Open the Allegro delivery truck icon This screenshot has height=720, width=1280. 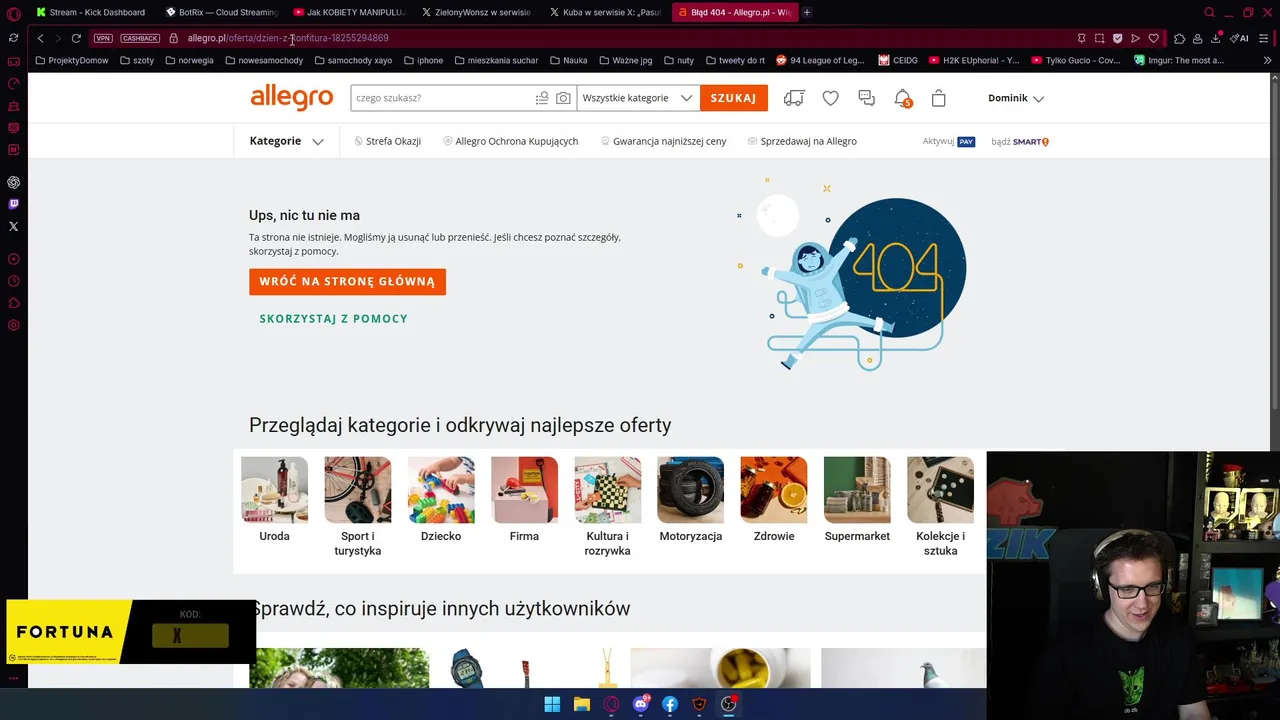point(794,98)
